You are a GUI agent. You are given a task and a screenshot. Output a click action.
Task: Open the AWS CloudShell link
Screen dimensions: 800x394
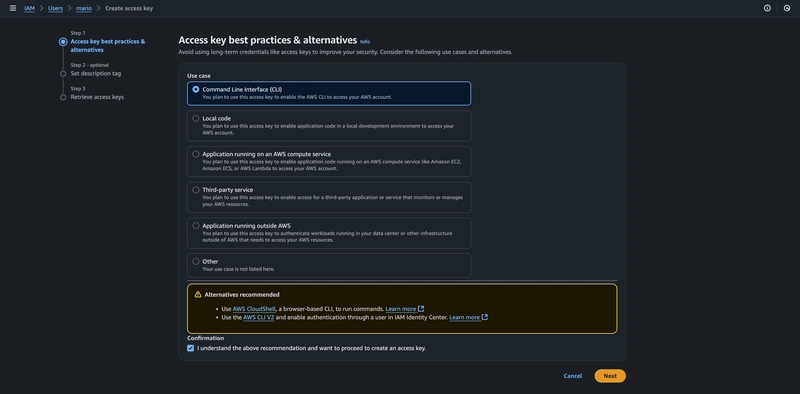(x=254, y=309)
